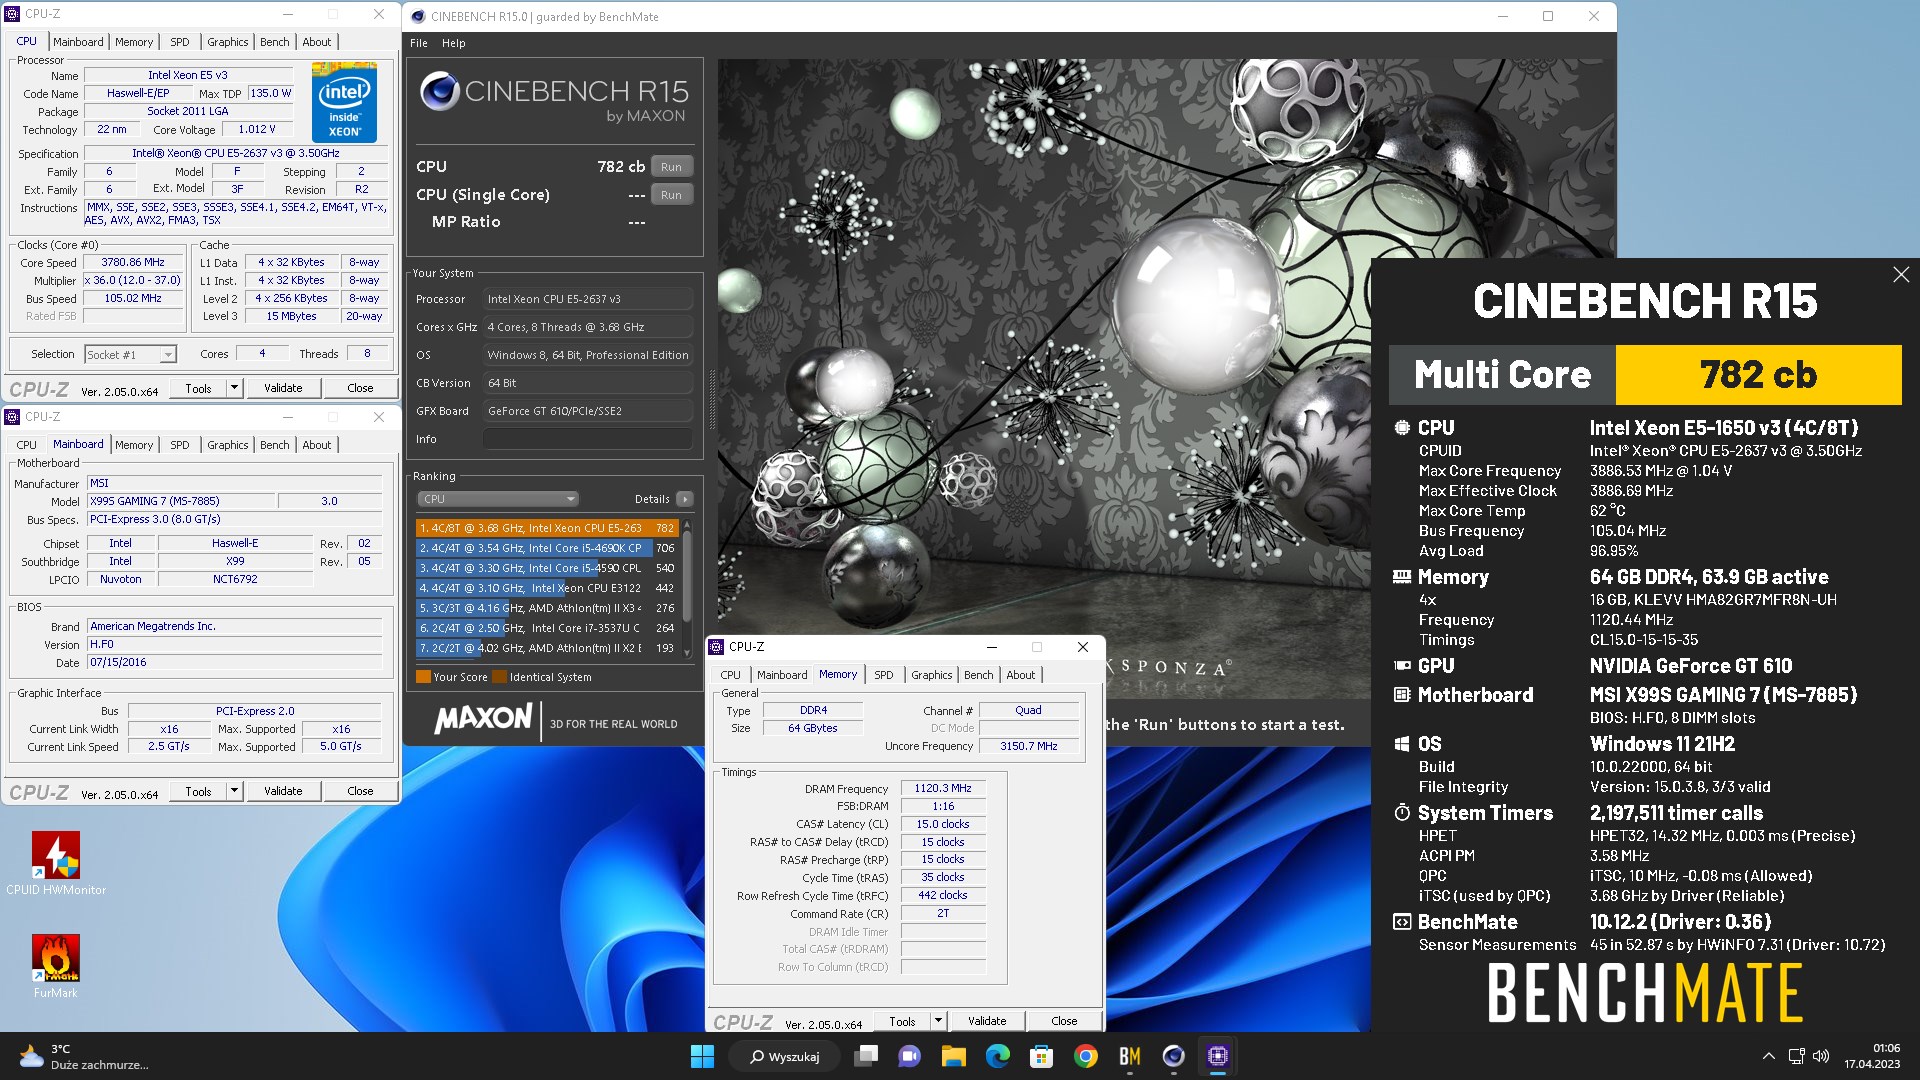Open the taskbar search box (Wyszukaj)
Image resolution: width=1920 pixels, height=1080 pixels.
point(784,1056)
